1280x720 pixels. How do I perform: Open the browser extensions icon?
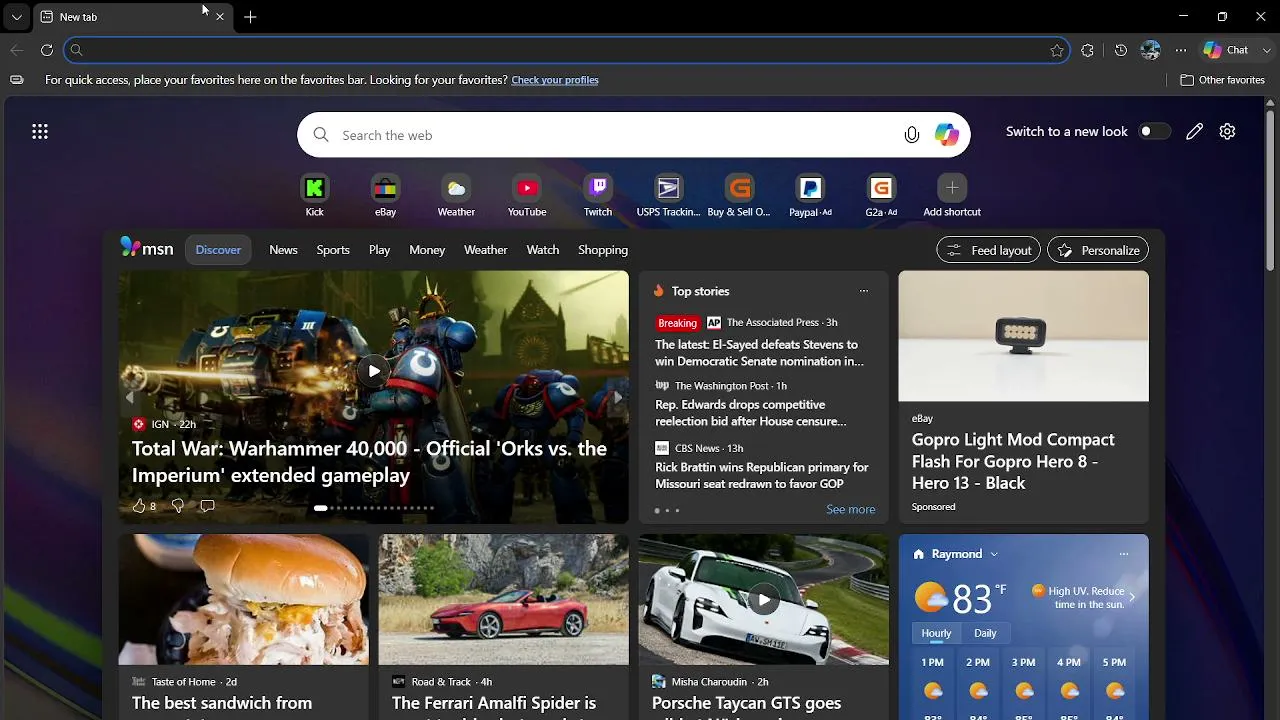tap(1088, 50)
